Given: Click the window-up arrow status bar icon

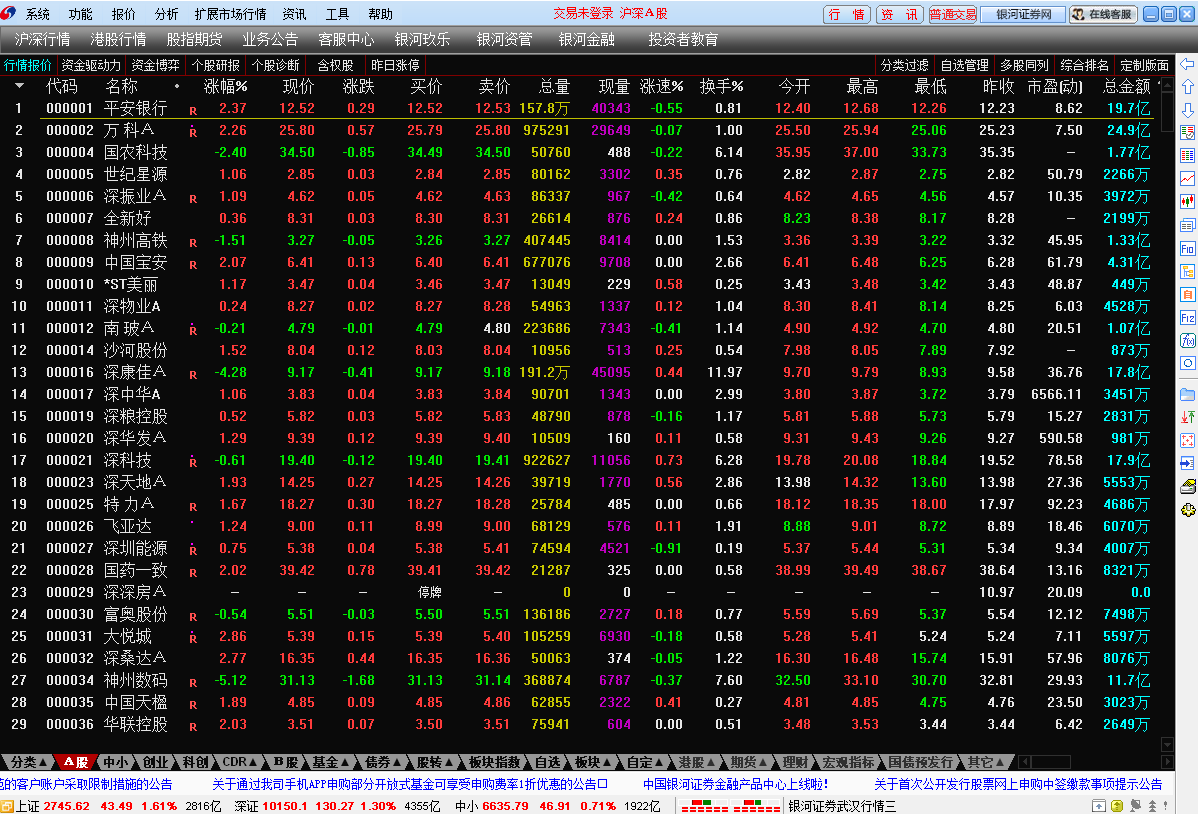Looking at the screenshot, I should (1099, 806).
